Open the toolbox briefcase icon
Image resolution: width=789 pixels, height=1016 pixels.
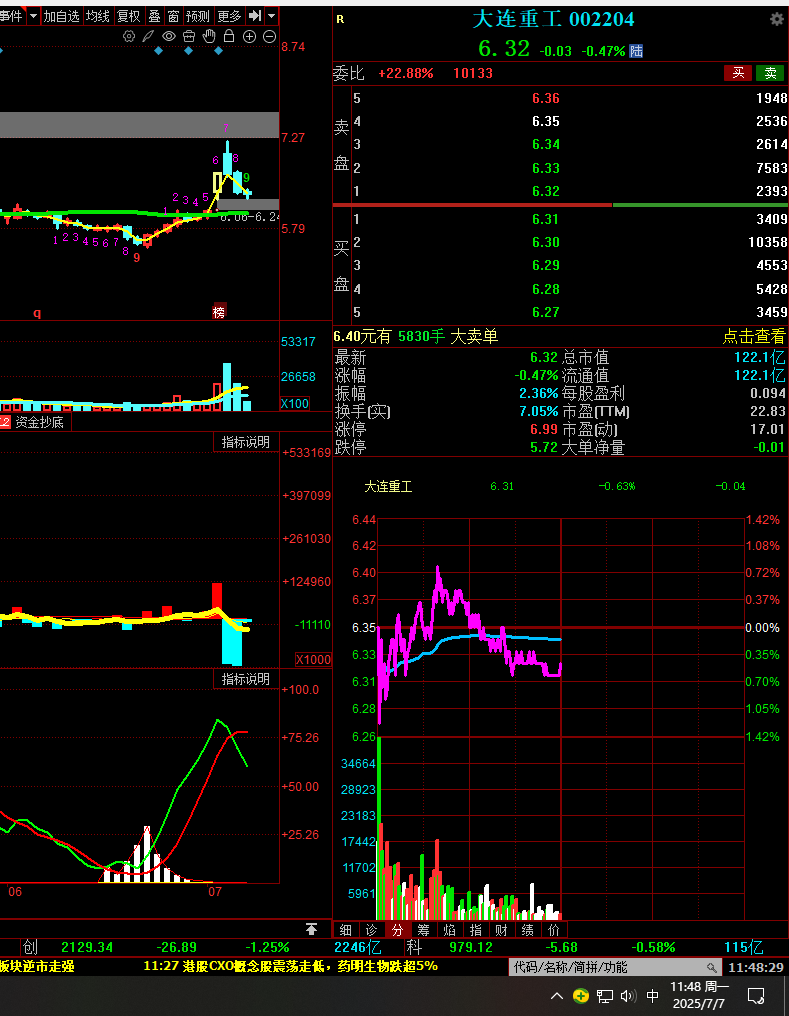(x=189, y=36)
